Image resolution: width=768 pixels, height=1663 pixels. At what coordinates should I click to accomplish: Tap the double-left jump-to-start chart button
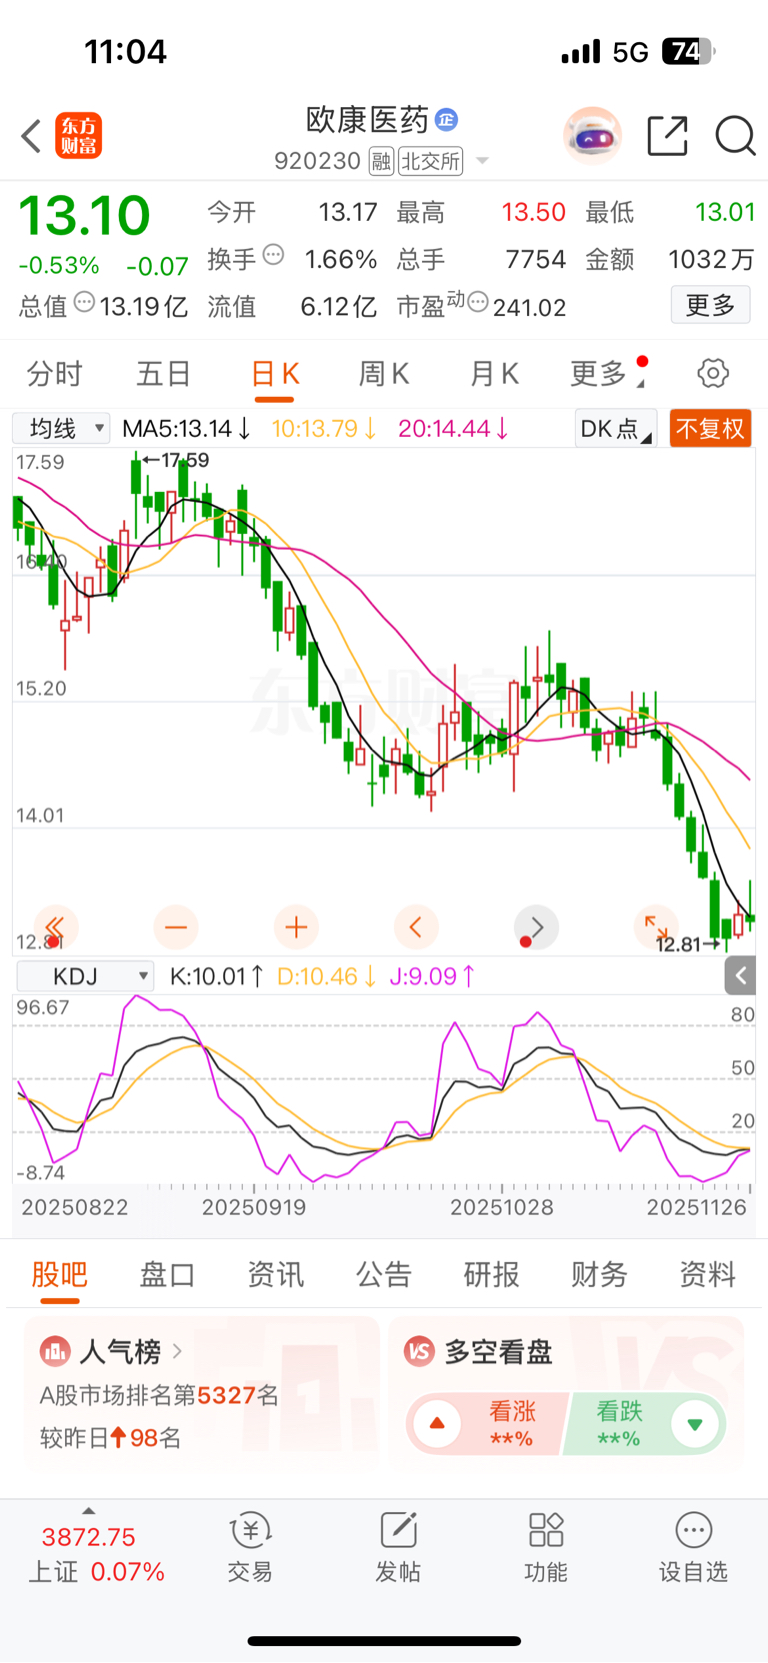[x=55, y=927]
